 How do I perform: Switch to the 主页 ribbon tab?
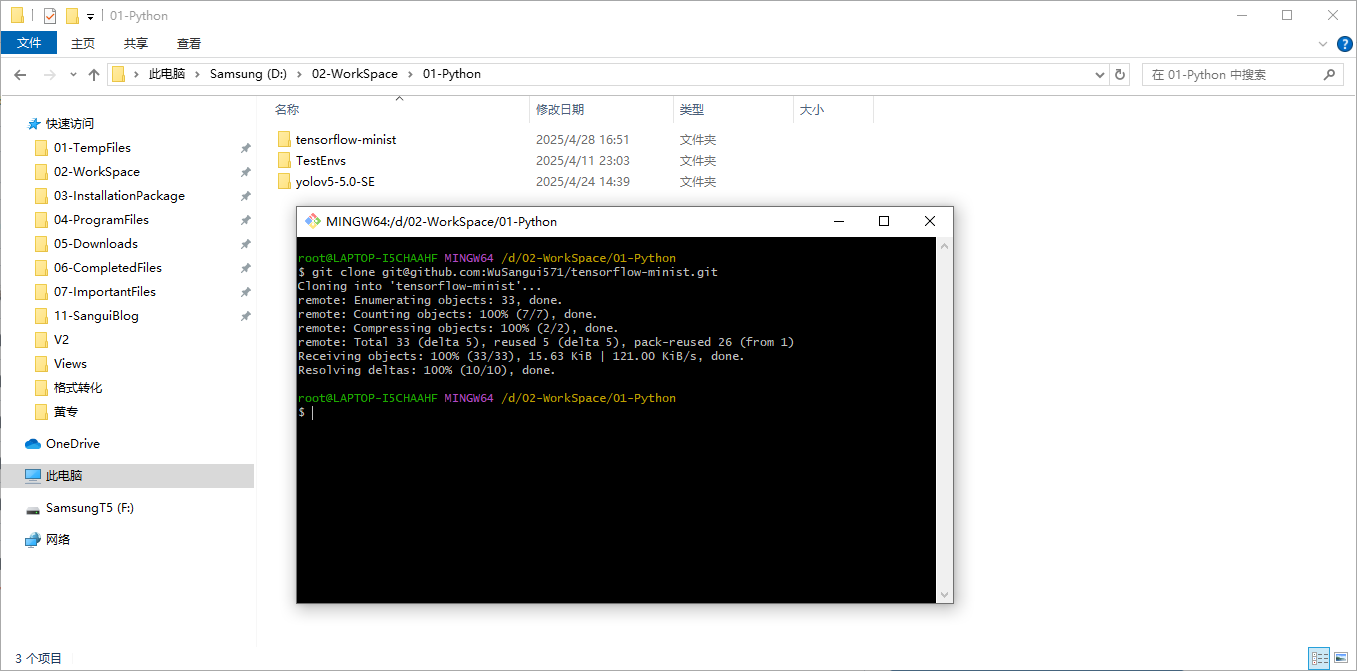83,43
